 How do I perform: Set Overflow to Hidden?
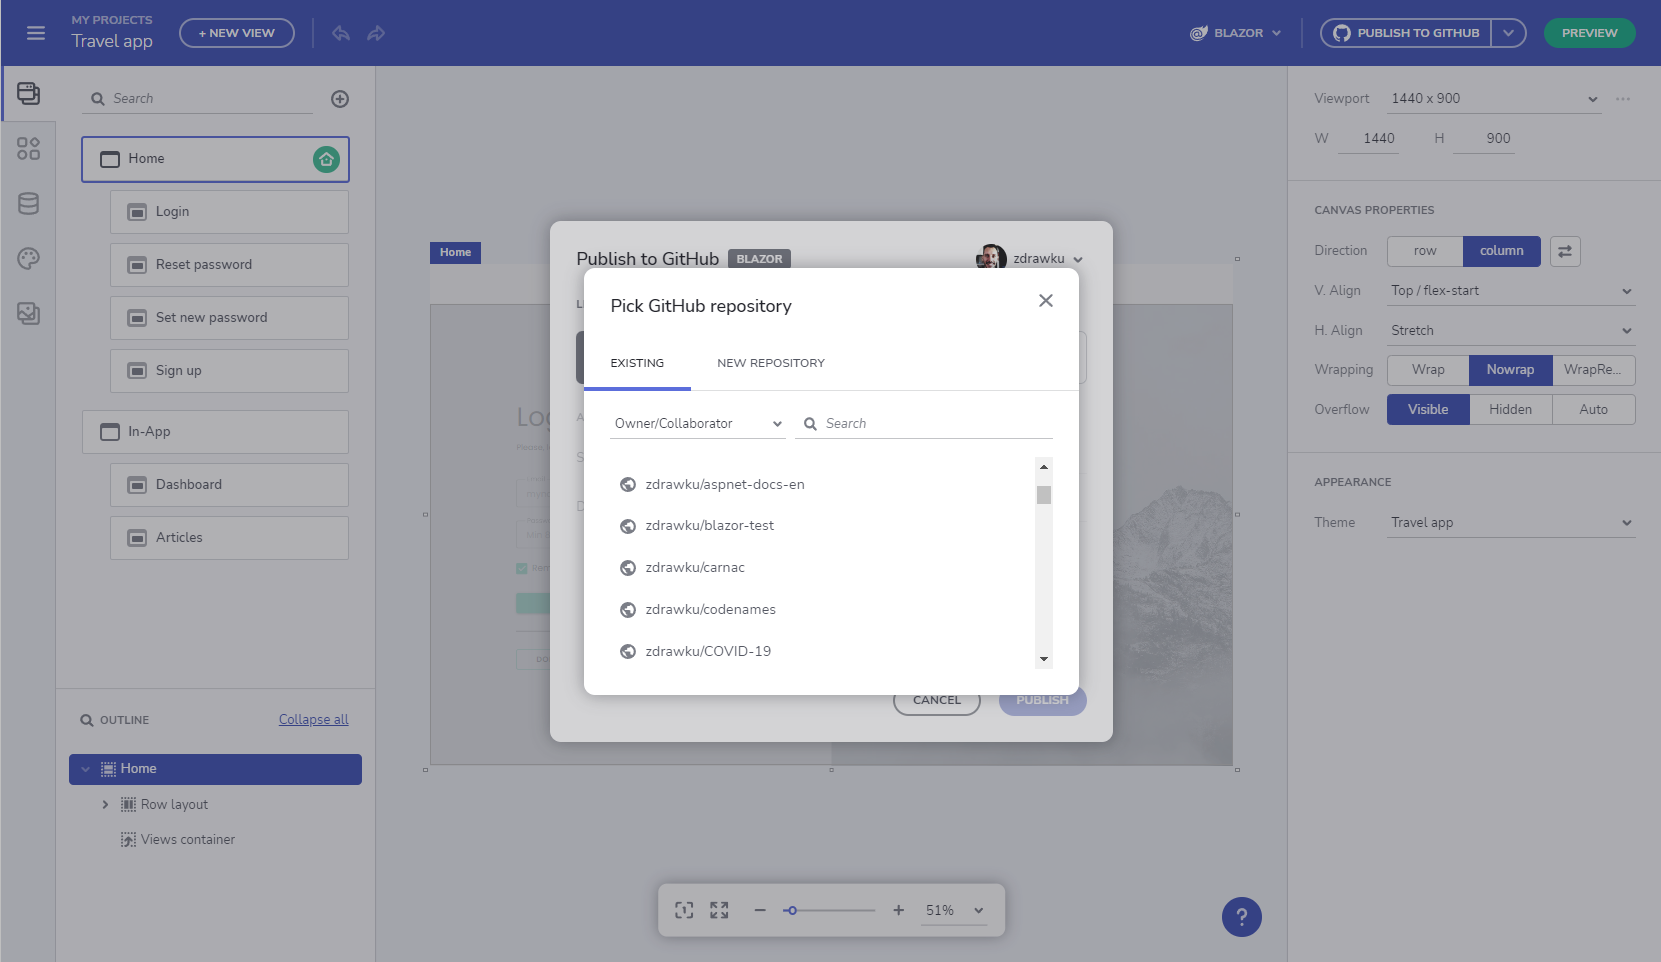pos(1510,410)
